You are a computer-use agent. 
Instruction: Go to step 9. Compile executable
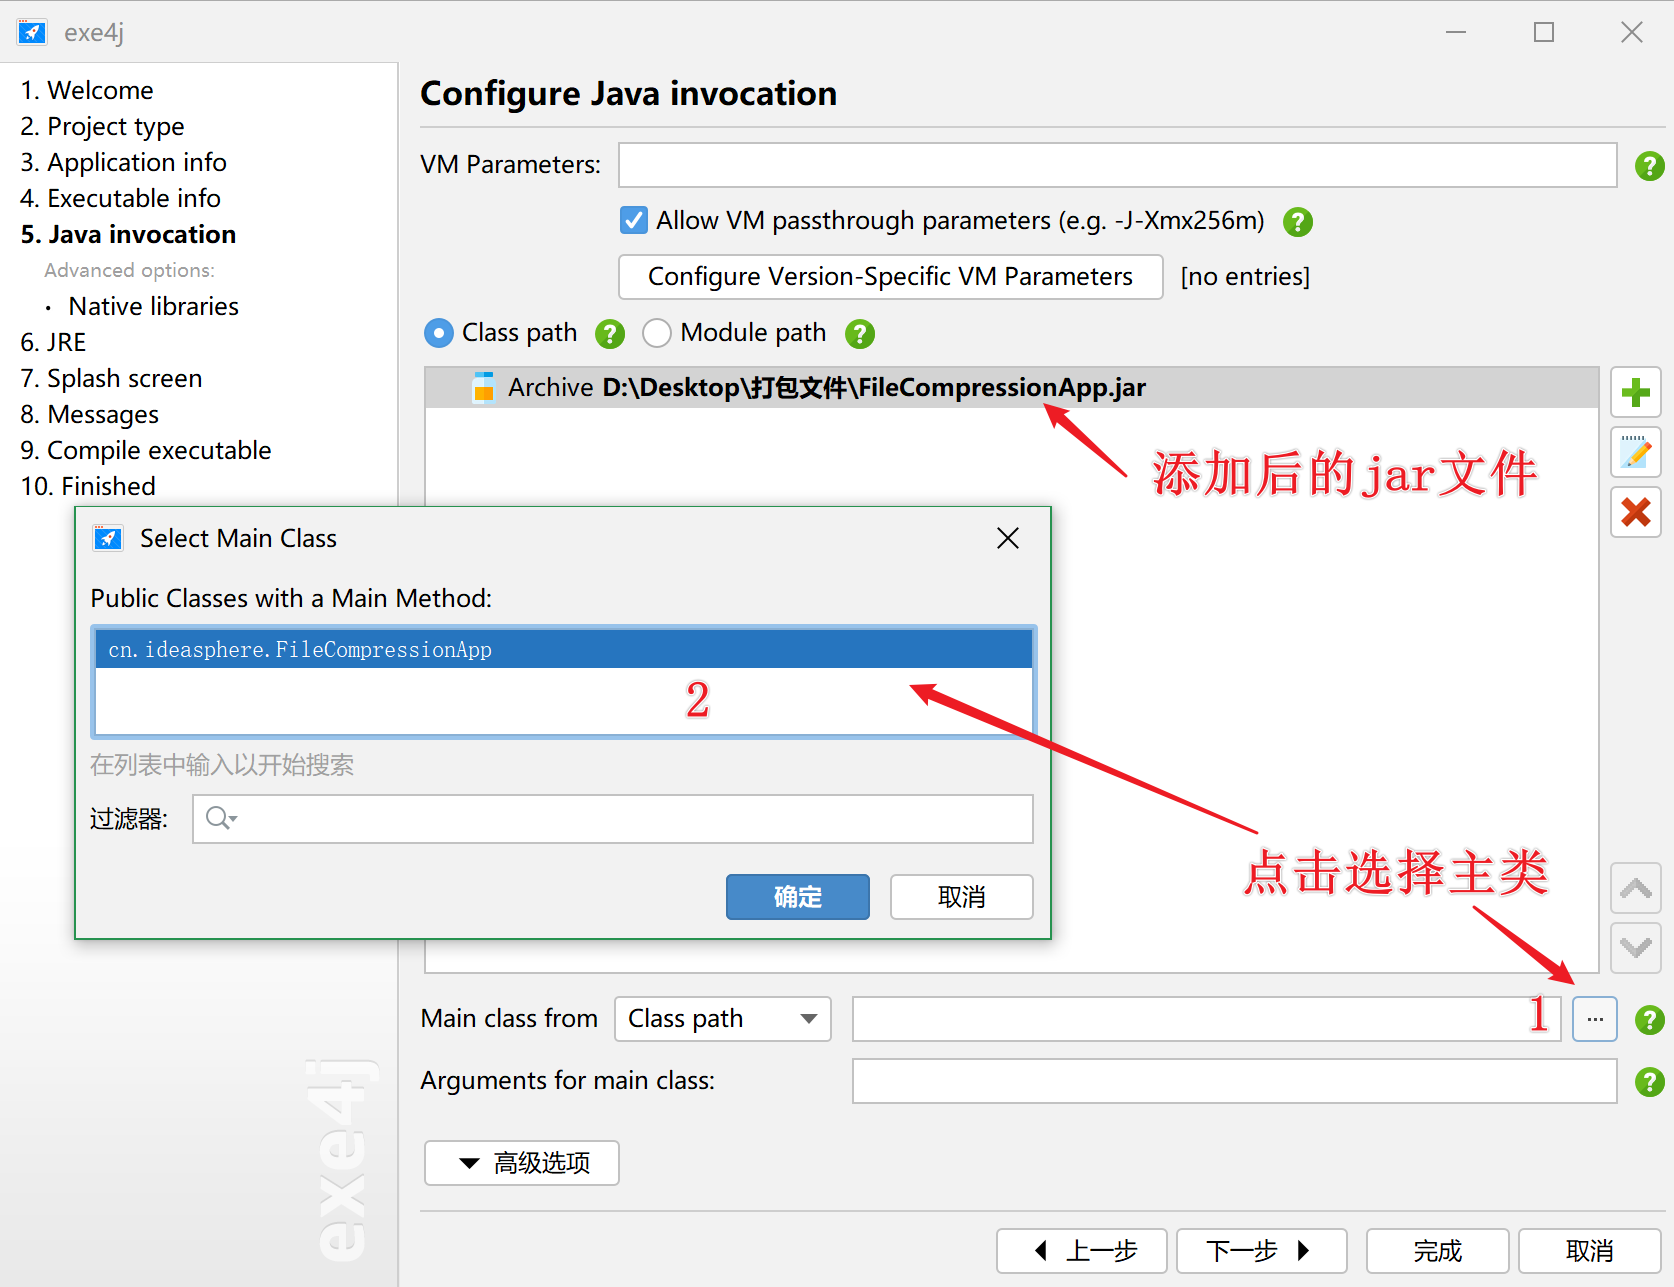pyautogui.click(x=146, y=450)
